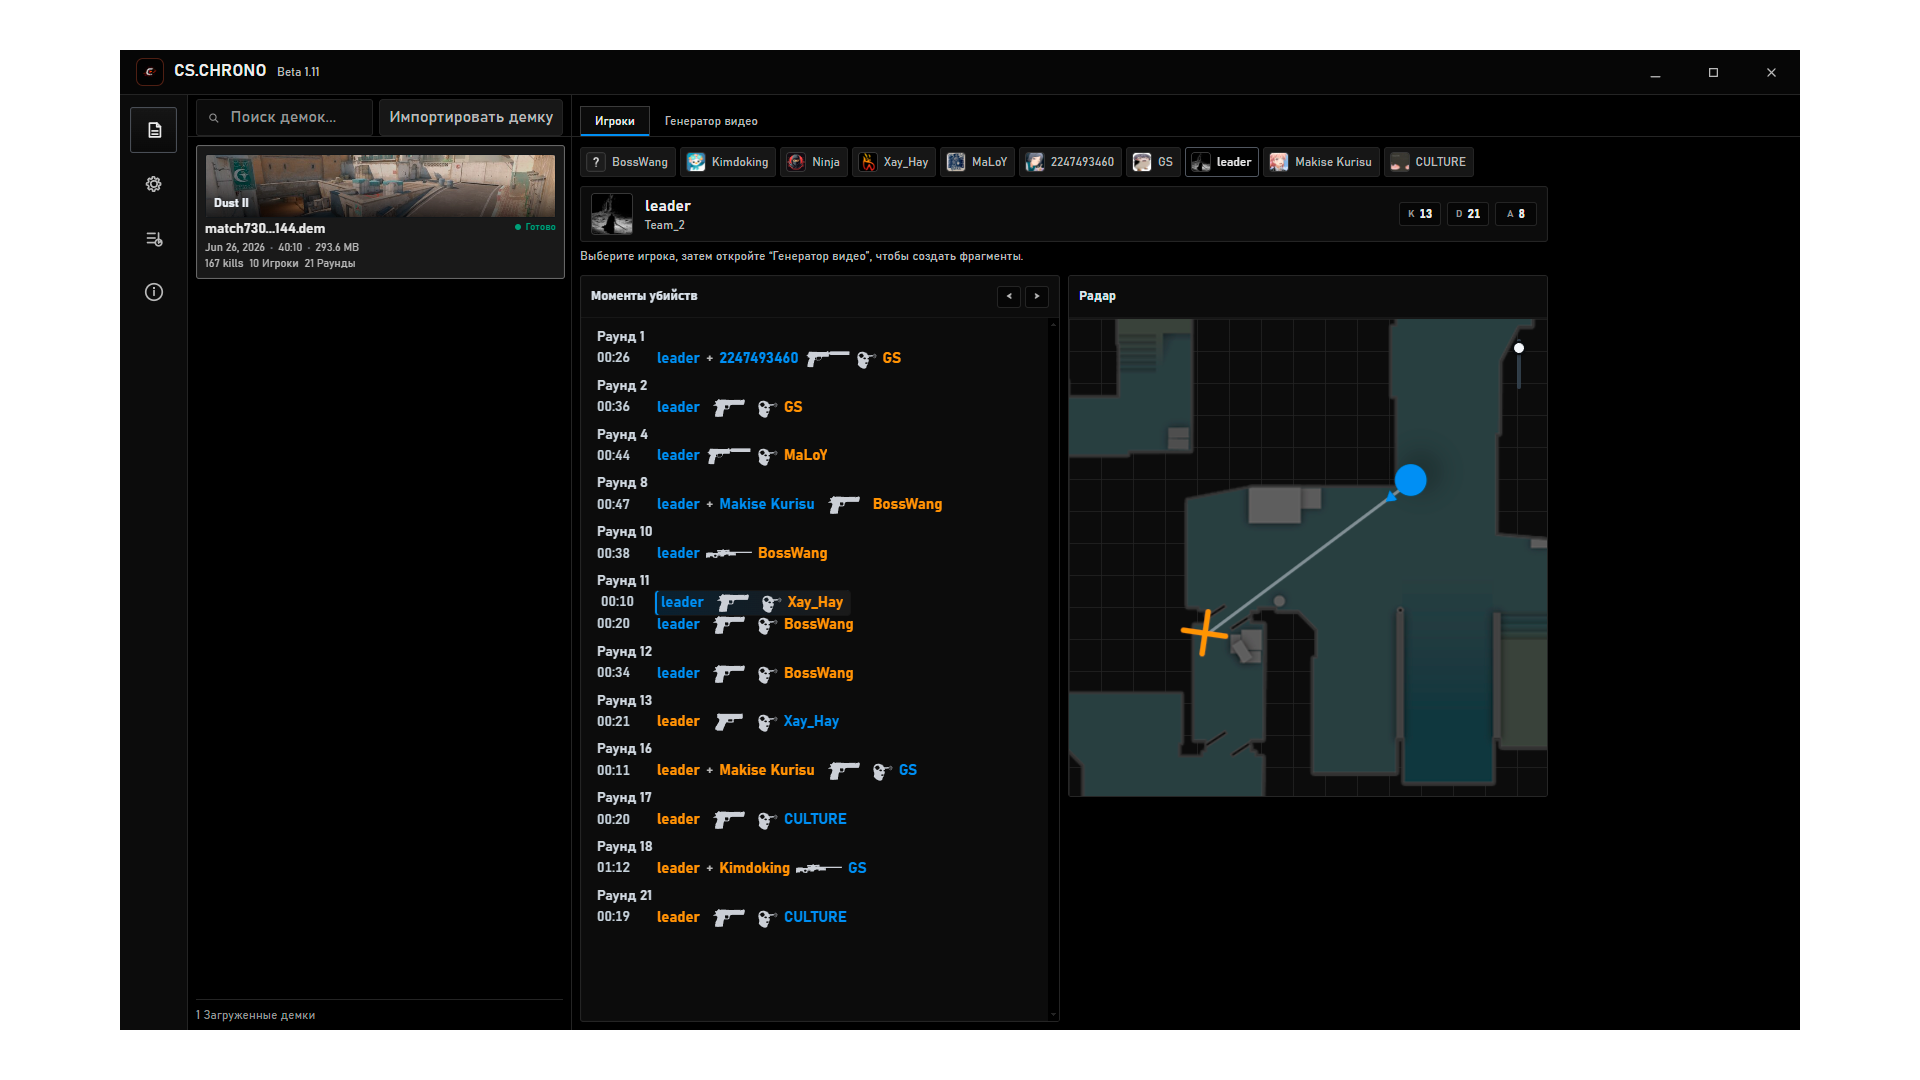Click the orange victim cross on radar
Screen dimensions: 1920x1080
coord(1205,632)
